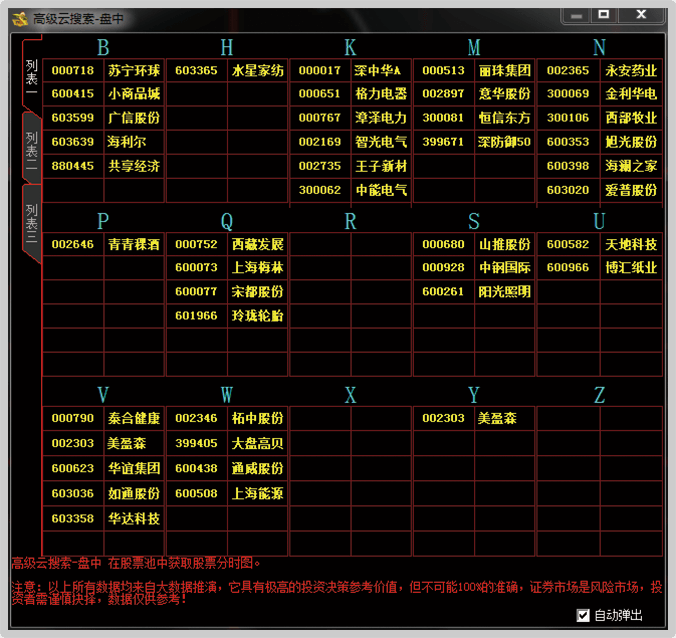Toggle the 自动弹出 checkbox
This screenshot has height=638, width=676.
pos(583,616)
